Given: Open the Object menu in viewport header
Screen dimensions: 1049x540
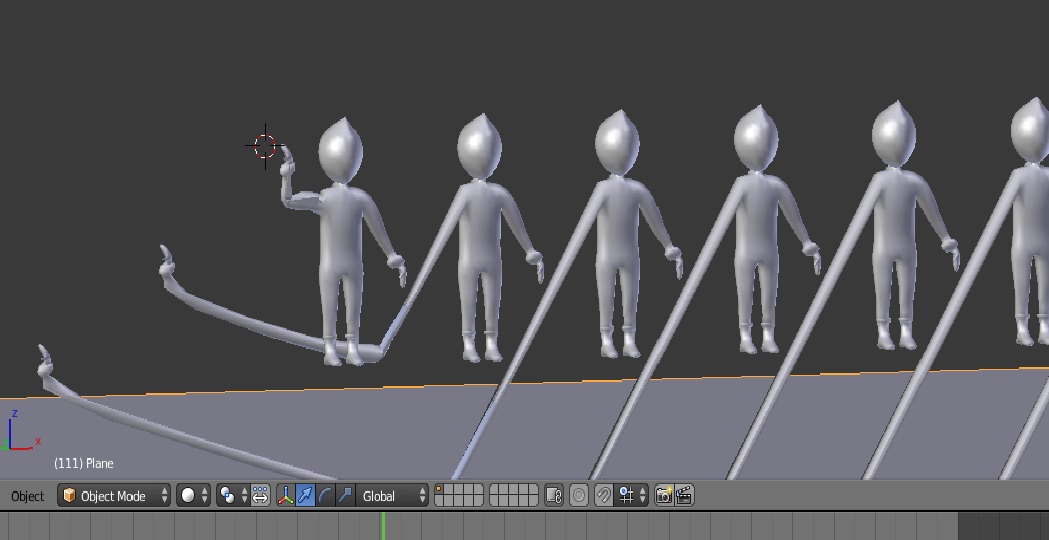Looking at the screenshot, I should tap(27, 497).
